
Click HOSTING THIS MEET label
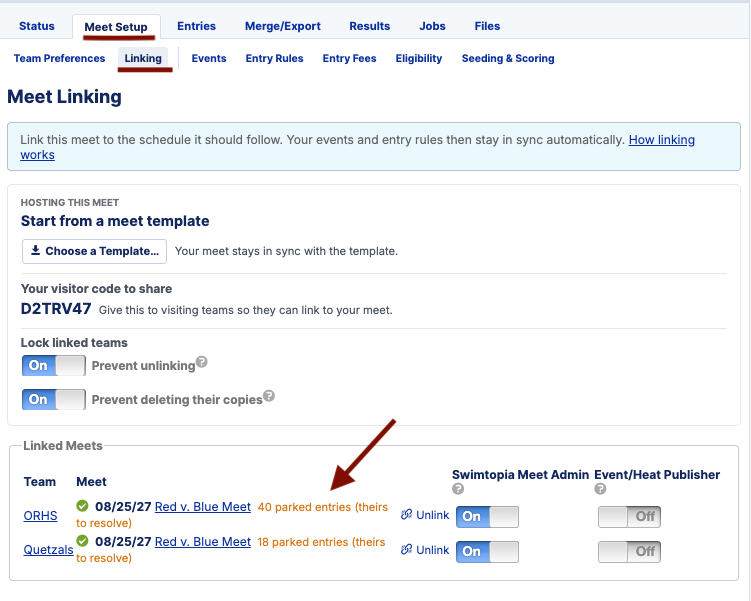coord(70,203)
